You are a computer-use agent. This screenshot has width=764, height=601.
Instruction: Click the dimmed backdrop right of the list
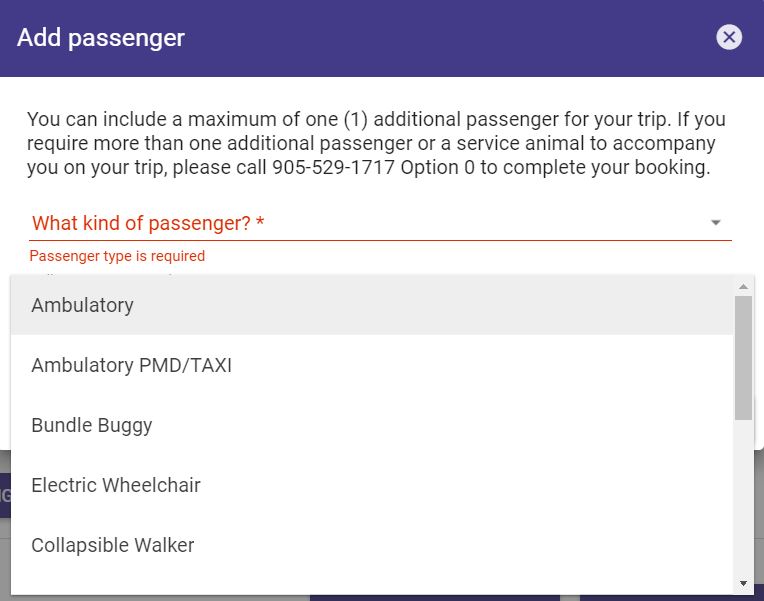(x=759, y=524)
